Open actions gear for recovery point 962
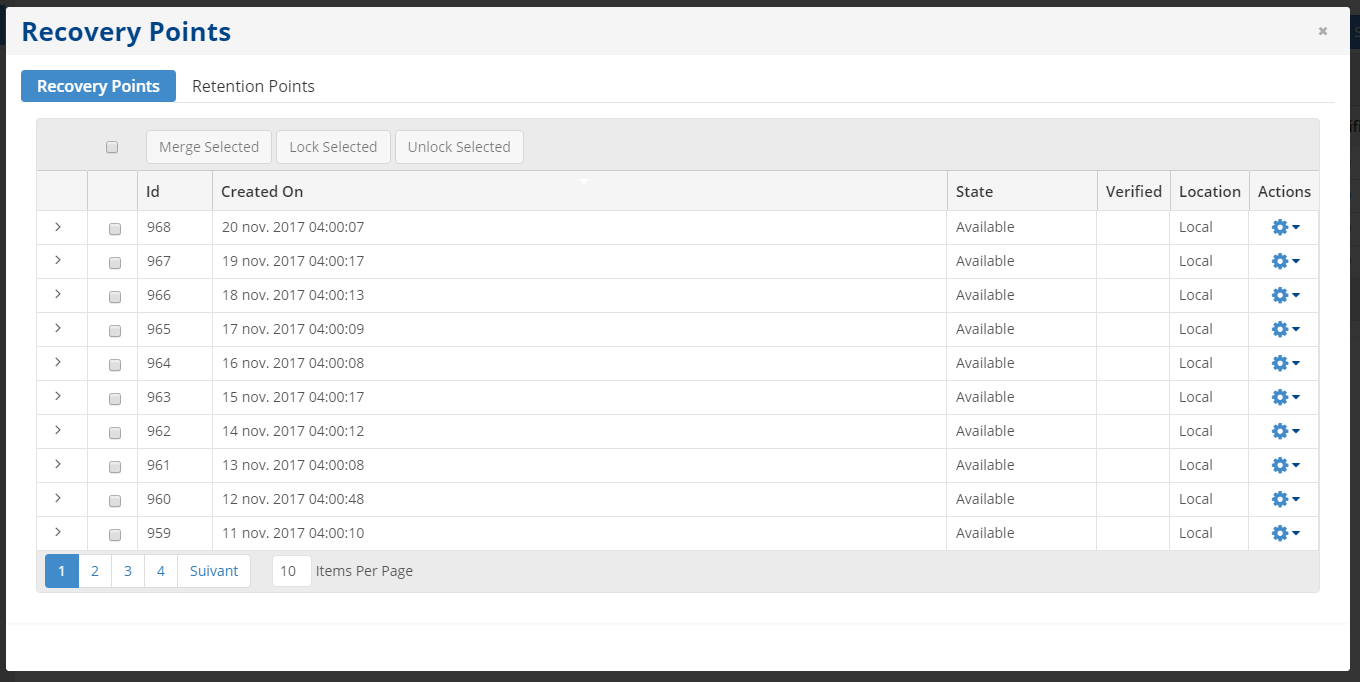 (x=1285, y=432)
